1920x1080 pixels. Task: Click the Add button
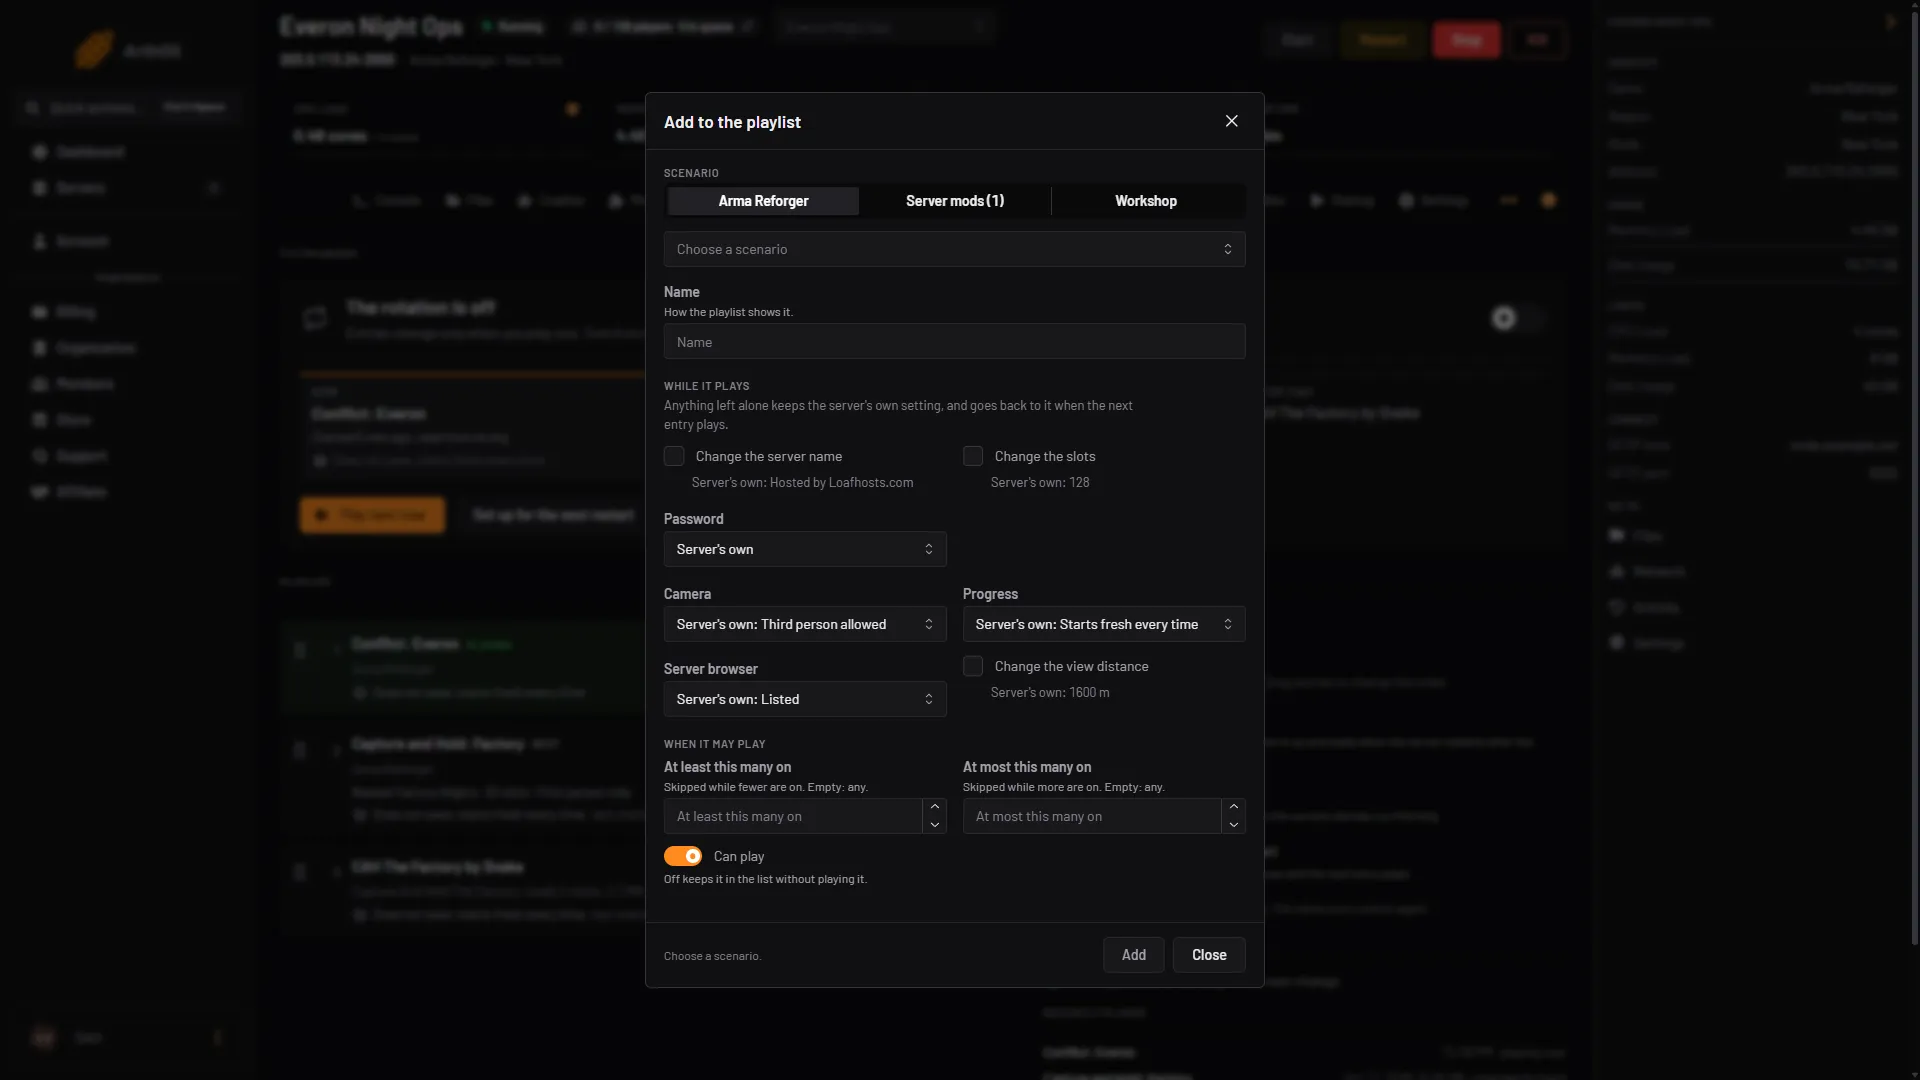coord(1134,955)
